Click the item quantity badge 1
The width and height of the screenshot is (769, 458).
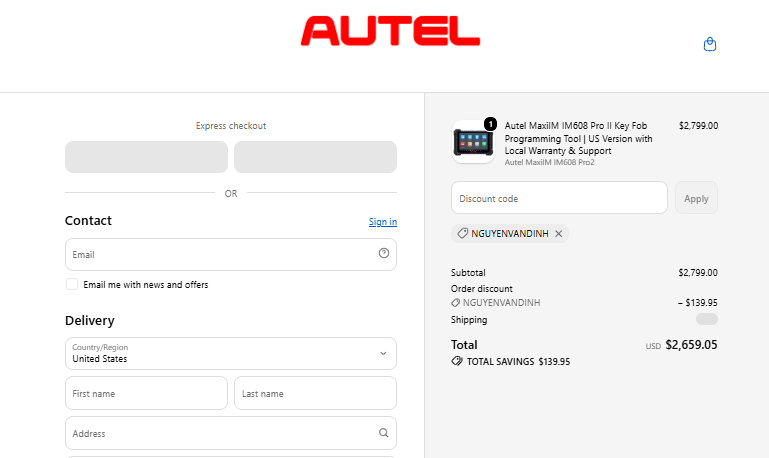tap(490, 124)
